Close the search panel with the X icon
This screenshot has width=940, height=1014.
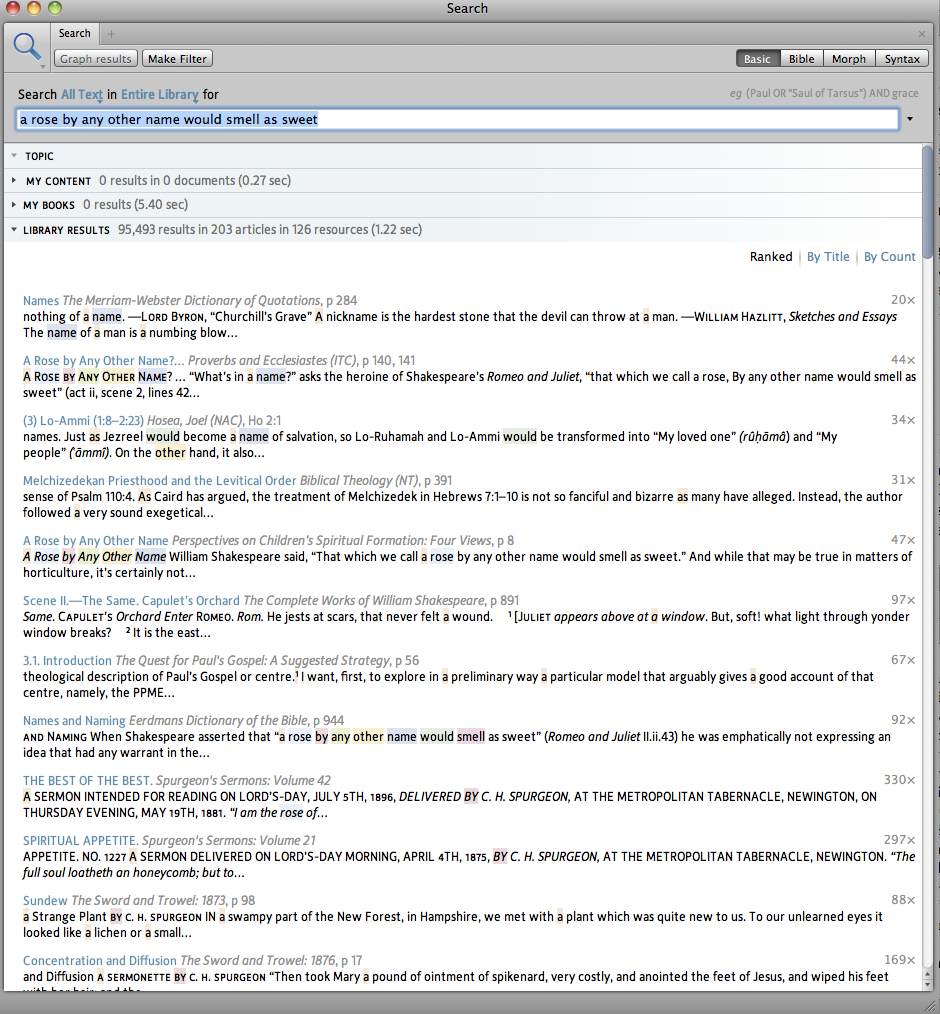coord(921,34)
